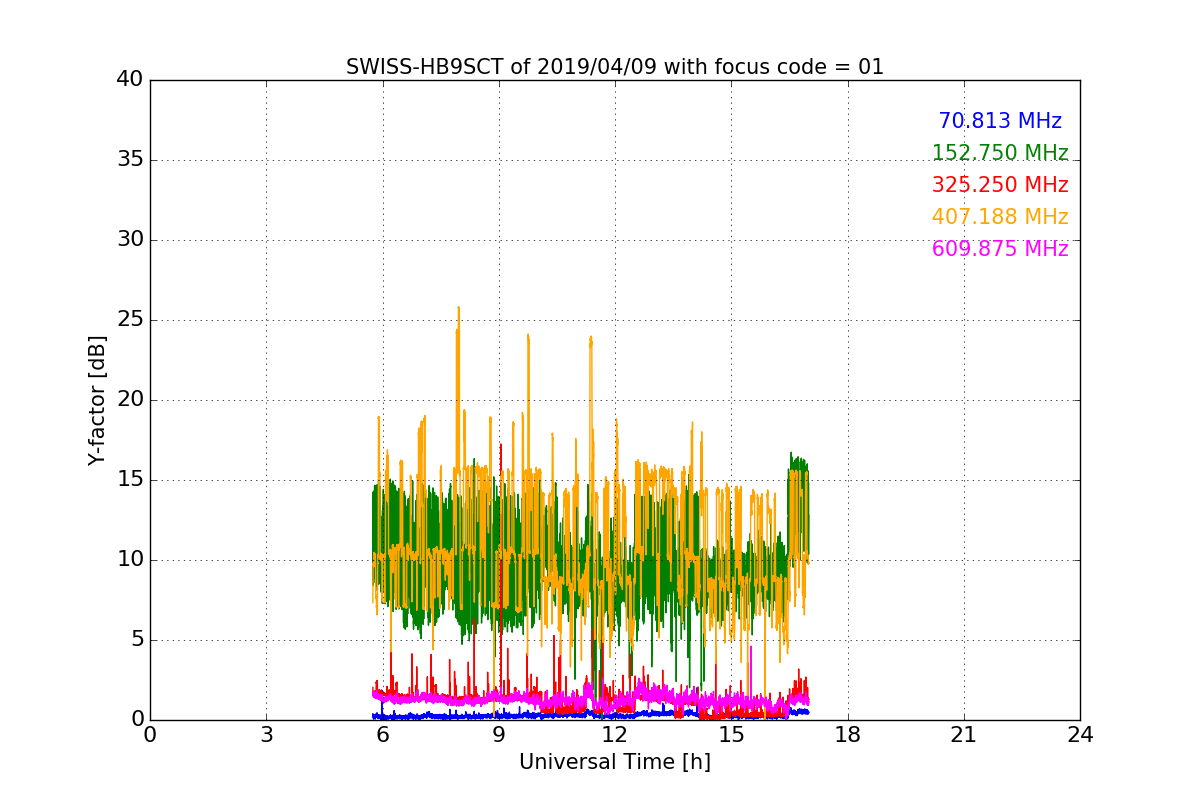The width and height of the screenshot is (1200, 800).
Task: Click the tallest orange peak near 8 hours
Action: click(458, 310)
